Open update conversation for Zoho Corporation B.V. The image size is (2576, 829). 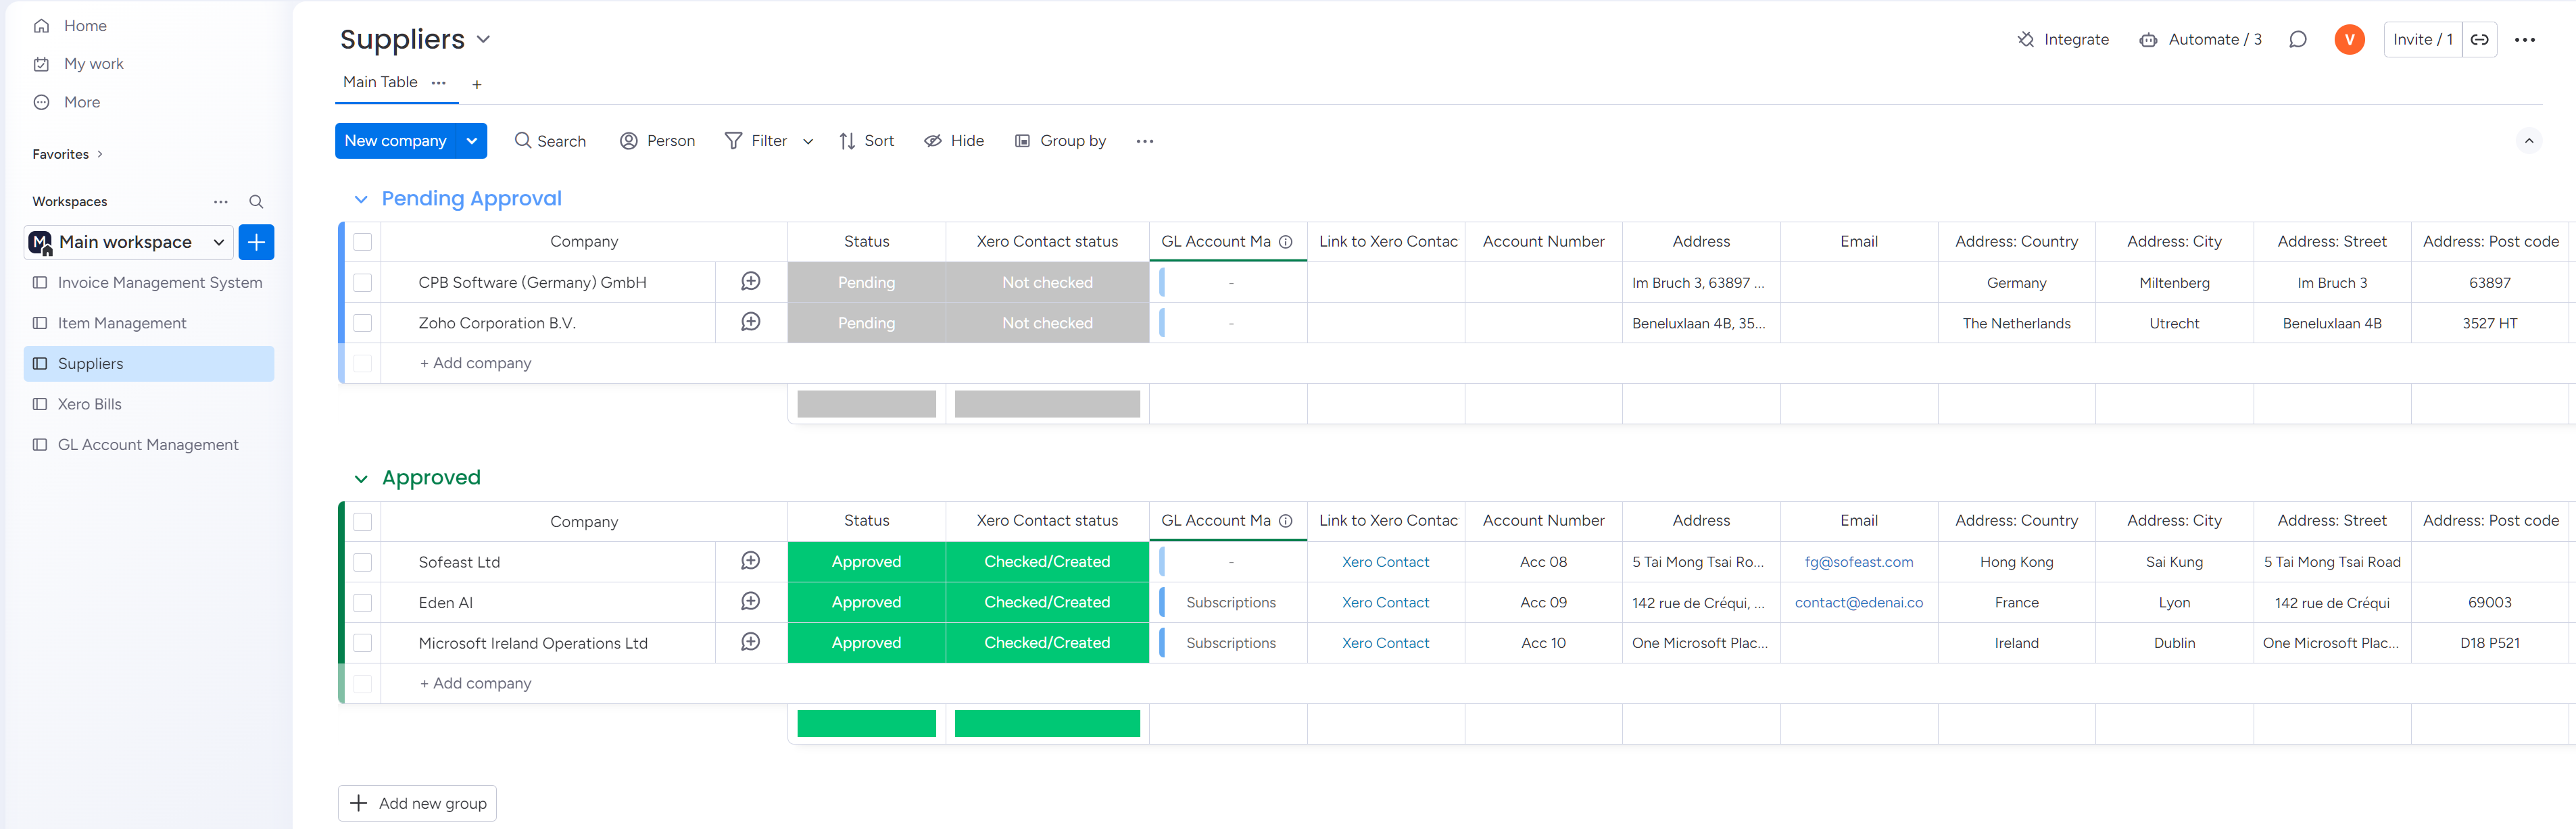pos(750,322)
